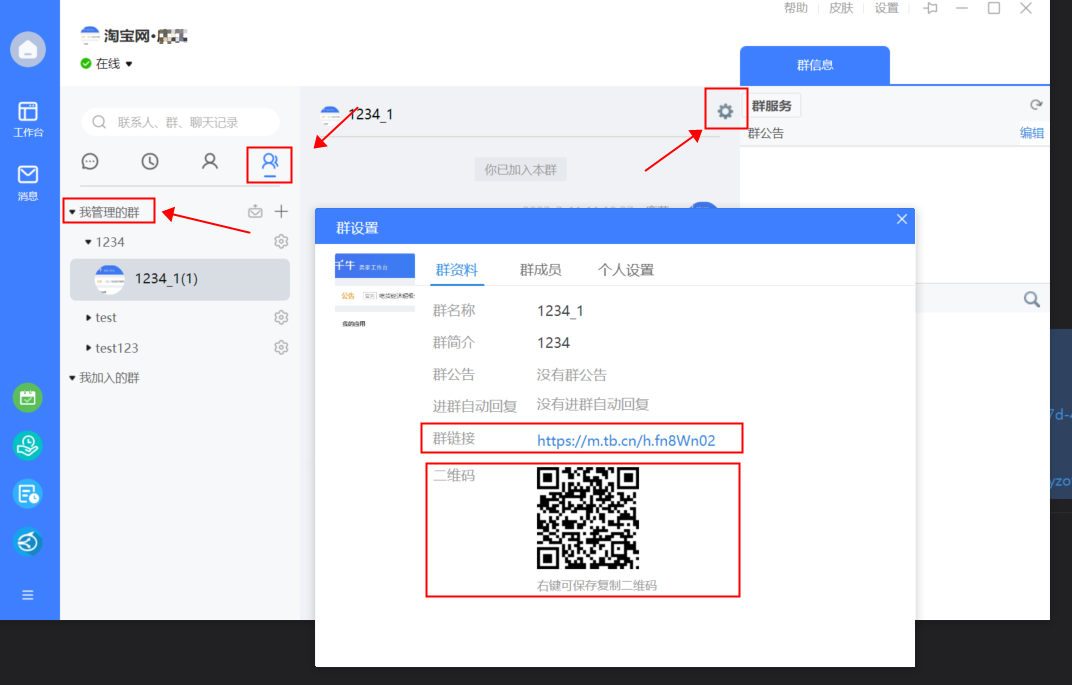Expand the test group tree

(x=88, y=318)
